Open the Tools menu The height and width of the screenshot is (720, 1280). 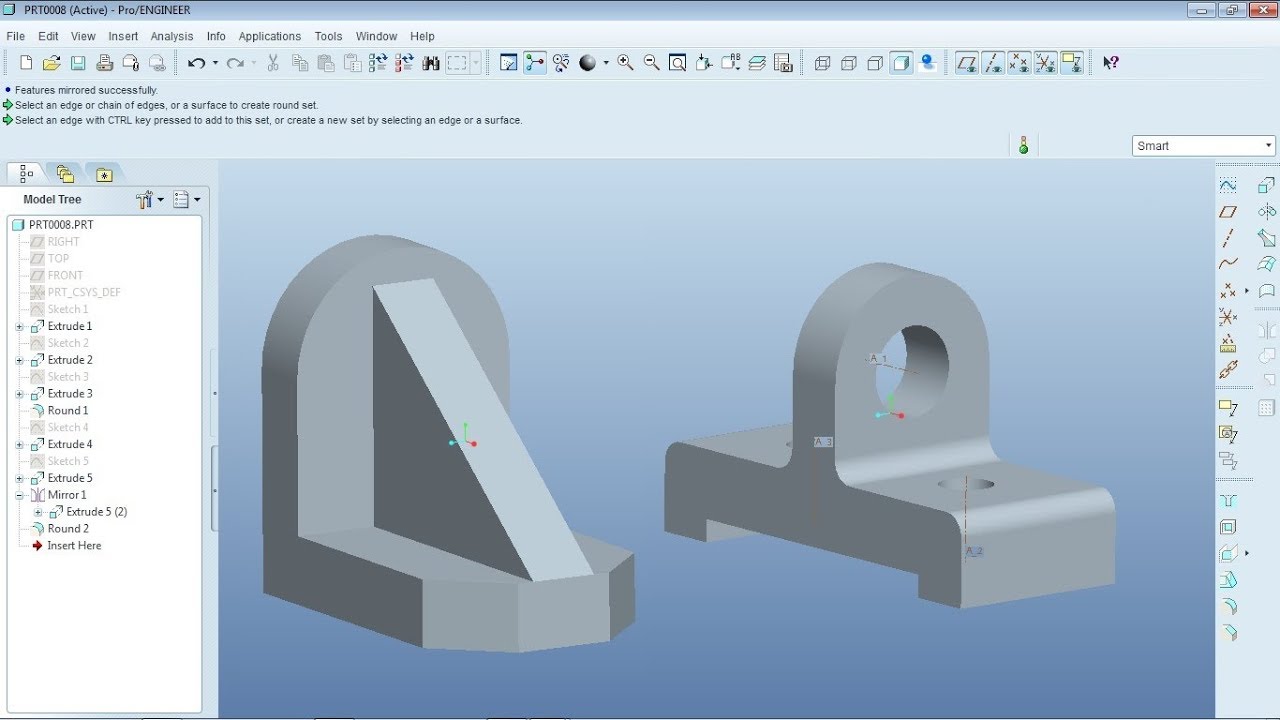[328, 36]
